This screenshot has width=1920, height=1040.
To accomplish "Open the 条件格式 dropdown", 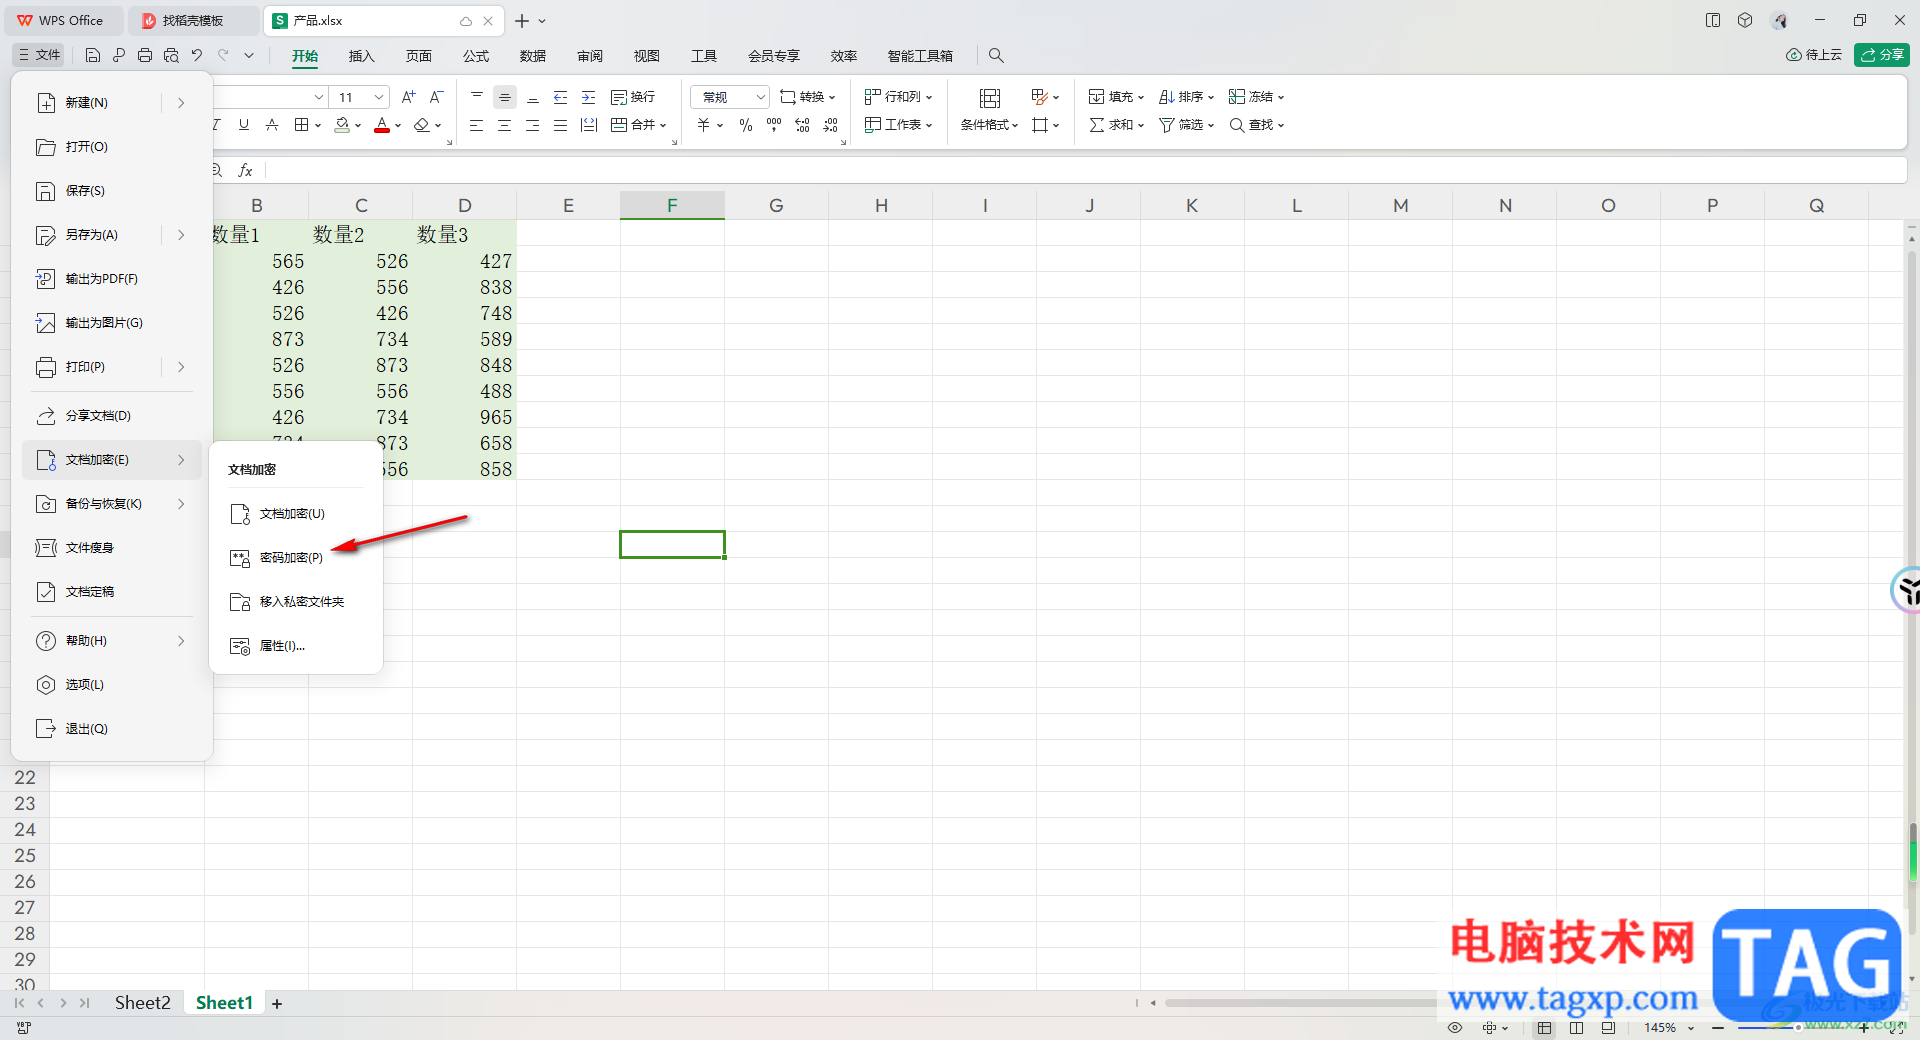I will coord(990,125).
